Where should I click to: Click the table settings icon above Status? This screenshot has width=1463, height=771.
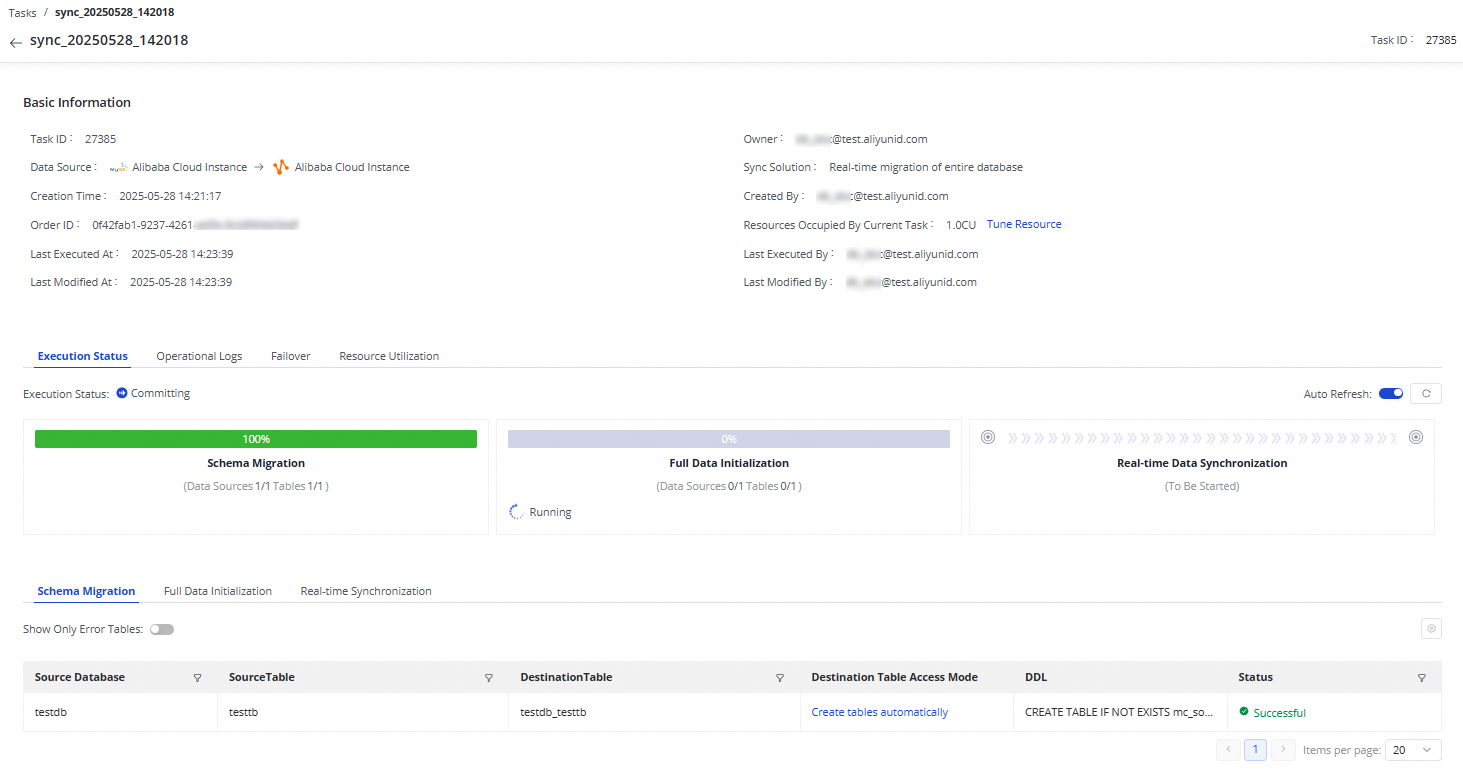click(x=1431, y=629)
